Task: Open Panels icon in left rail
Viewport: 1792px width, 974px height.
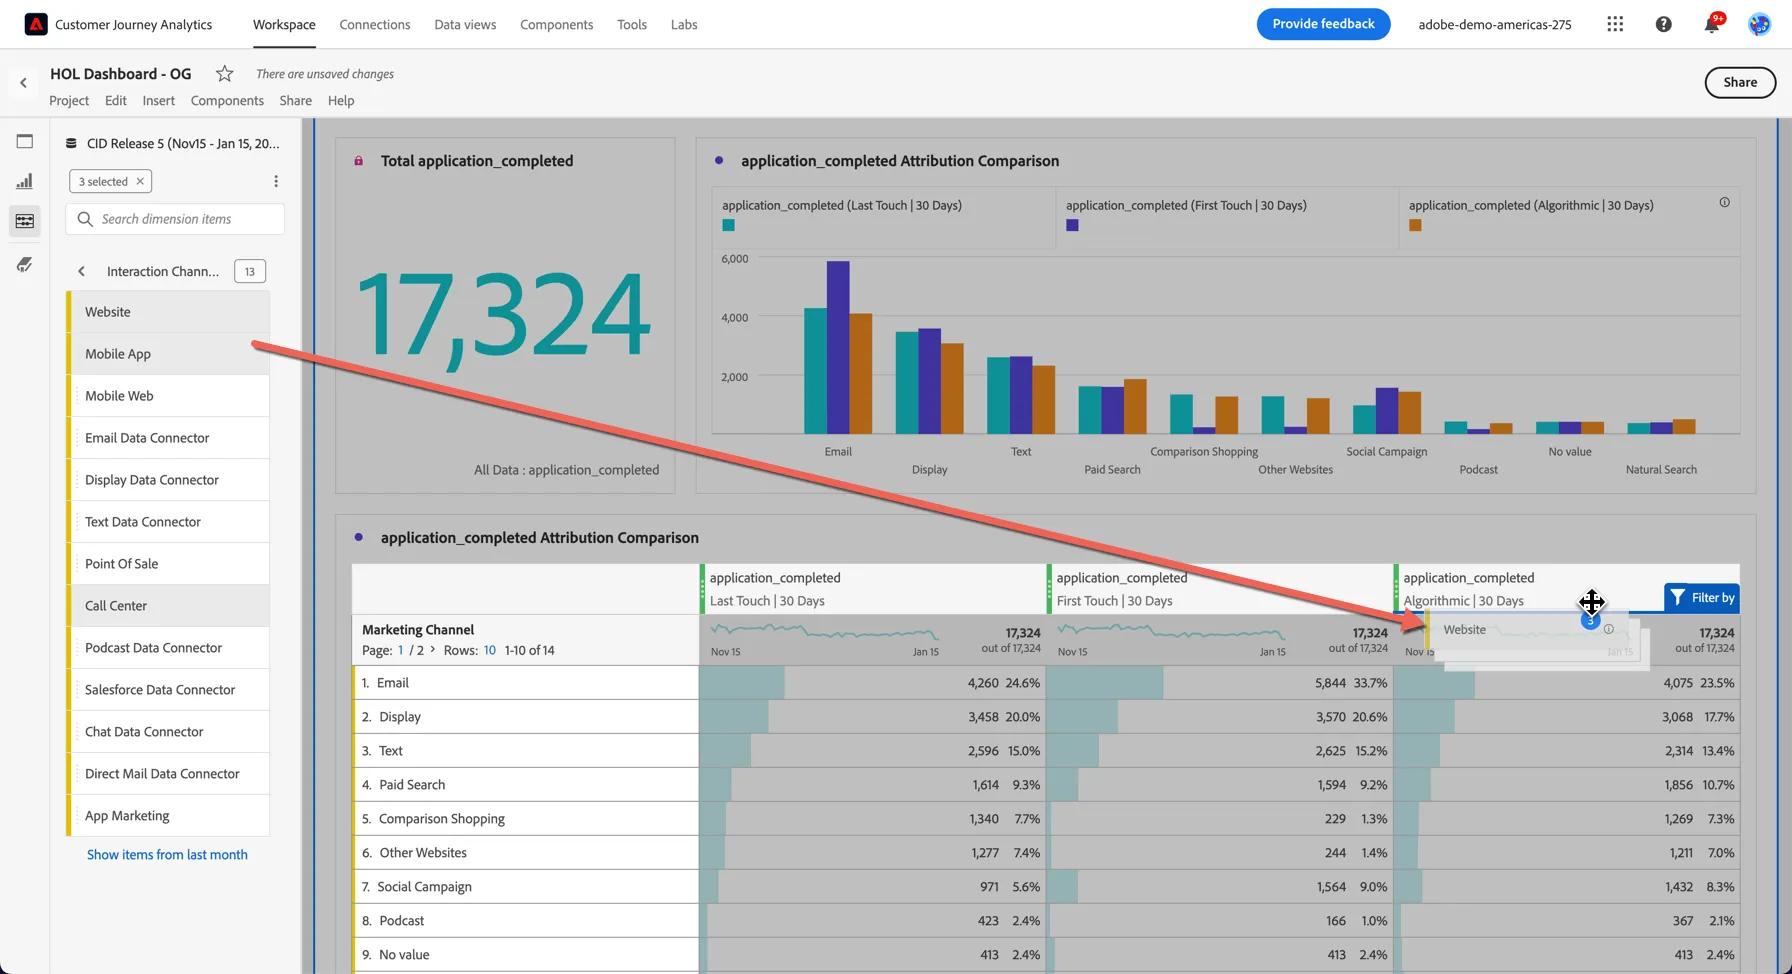Action: pyautogui.click(x=25, y=141)
